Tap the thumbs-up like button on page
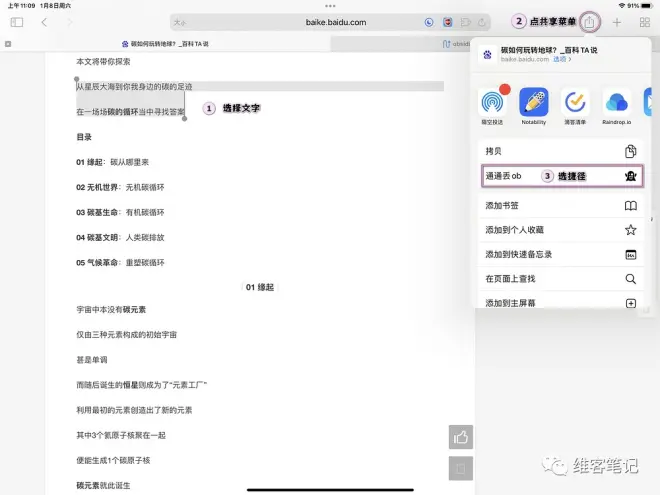660x495 pixels. tap(461, 437)
